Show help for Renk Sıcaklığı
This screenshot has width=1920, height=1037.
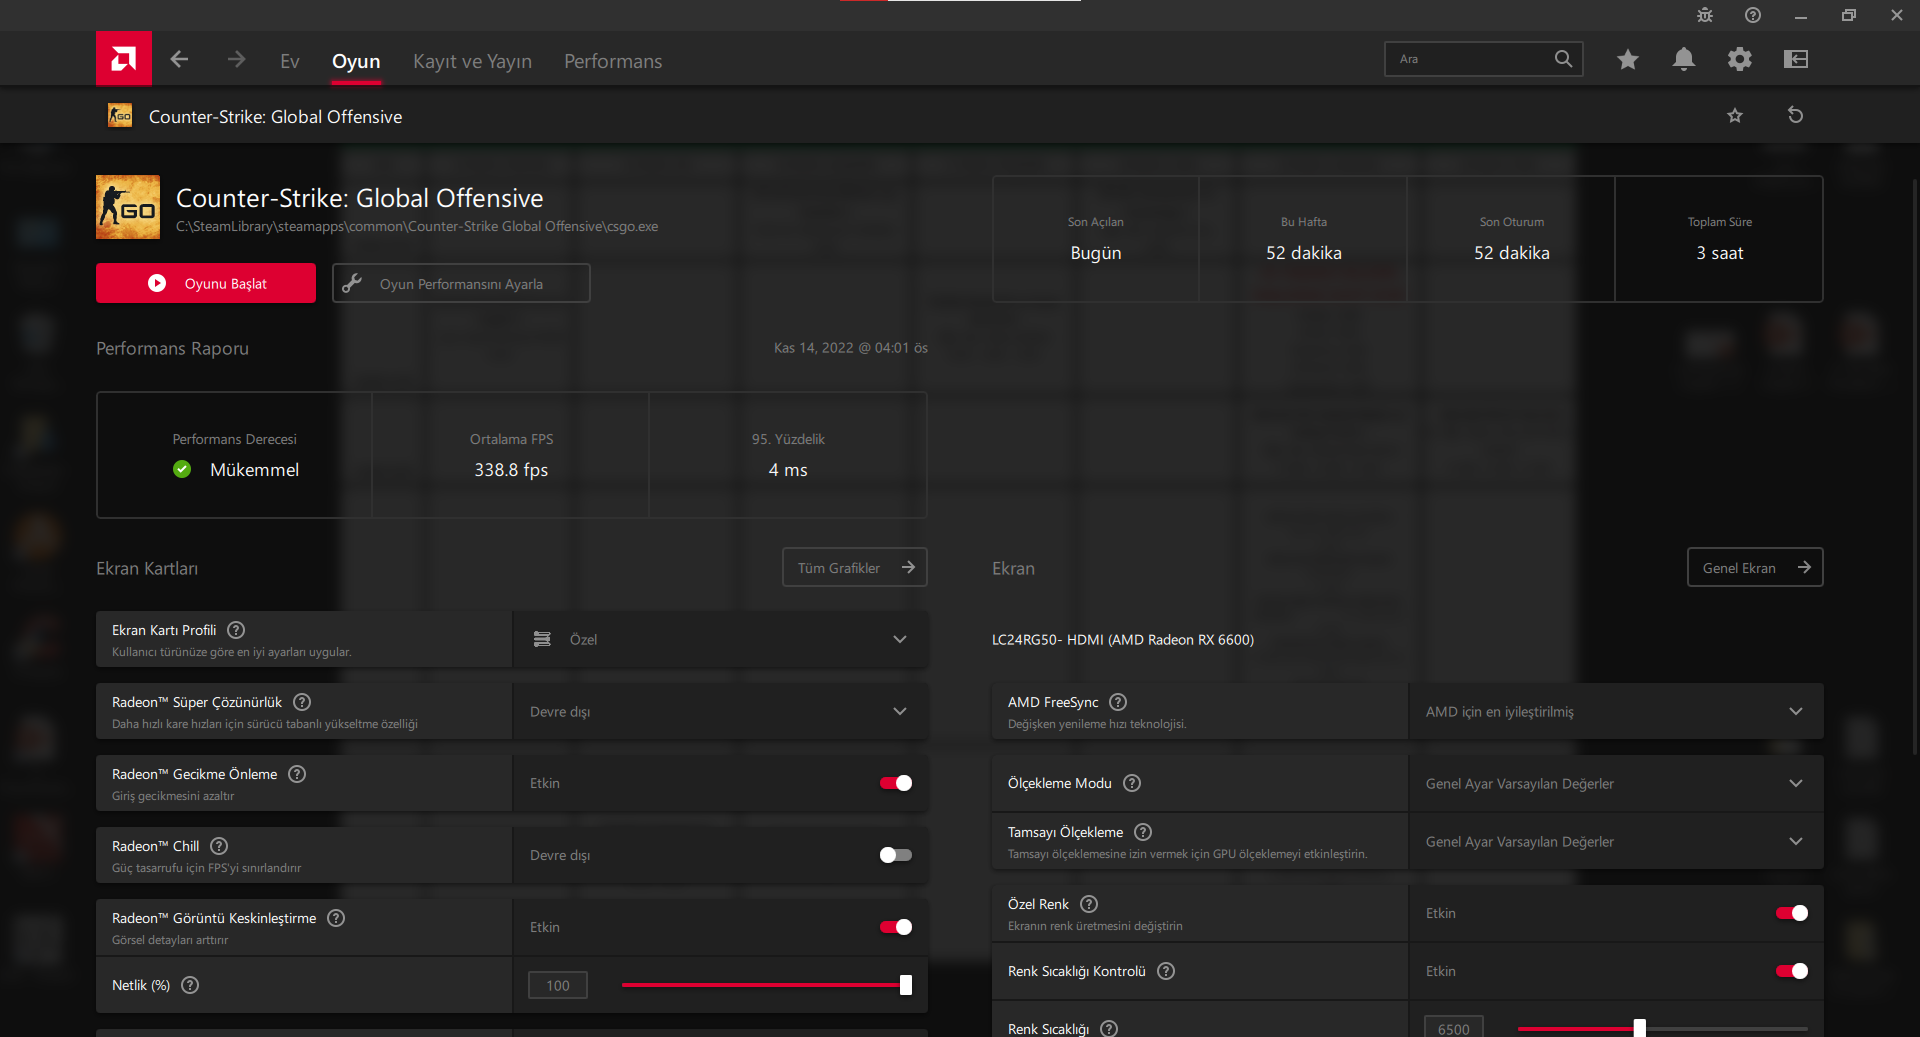(x=1109, y=1028)
